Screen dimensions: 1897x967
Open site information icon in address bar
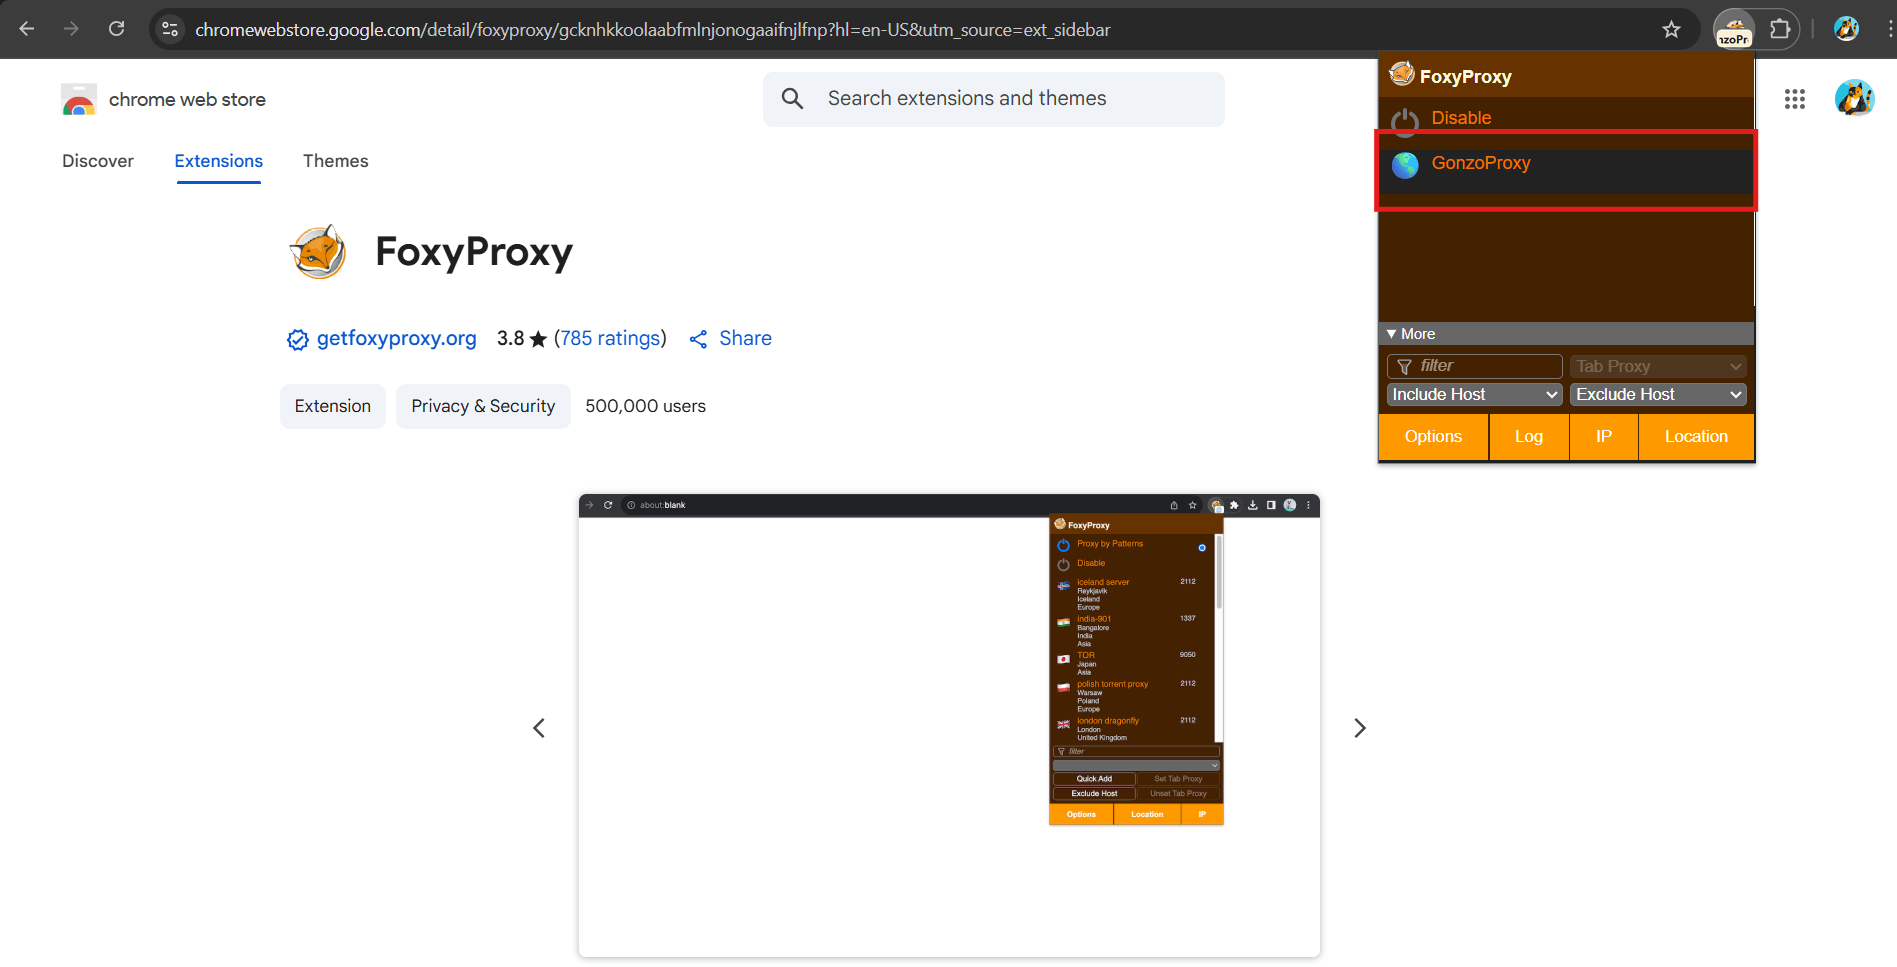[171, 30]
